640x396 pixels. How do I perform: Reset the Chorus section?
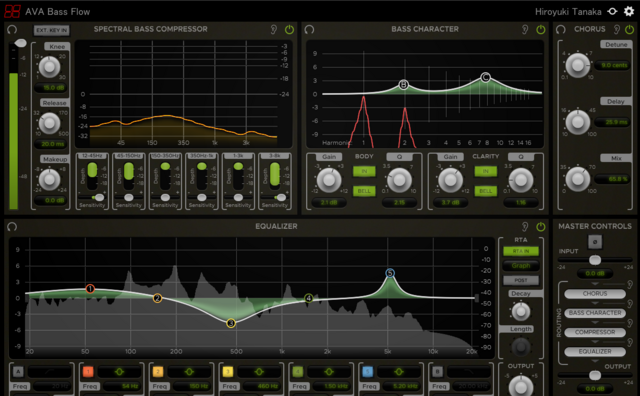point(561,29)
